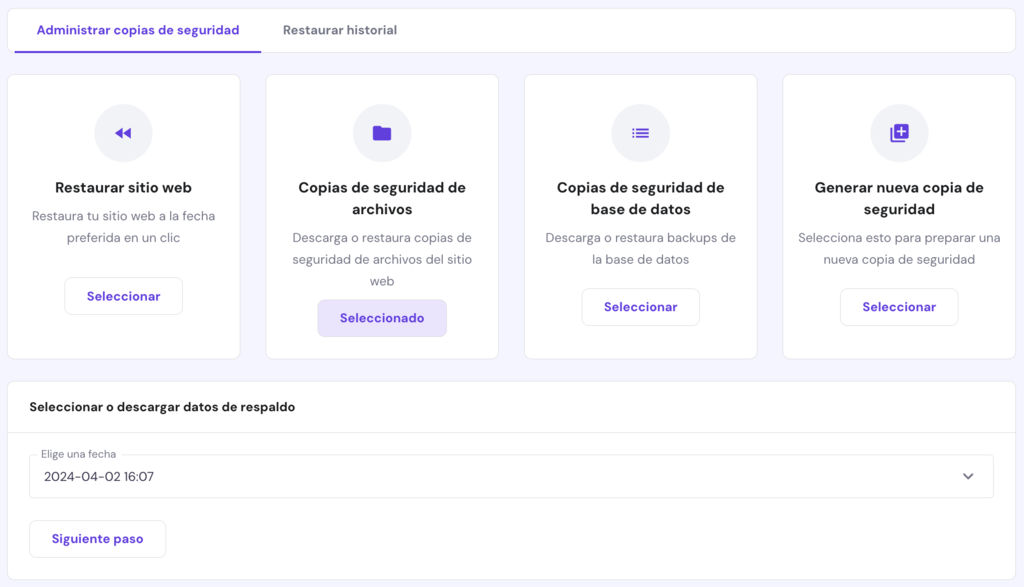Click the new backup icon above Generar nueva copia
The image size is (1024, 587).
[898, 132]
